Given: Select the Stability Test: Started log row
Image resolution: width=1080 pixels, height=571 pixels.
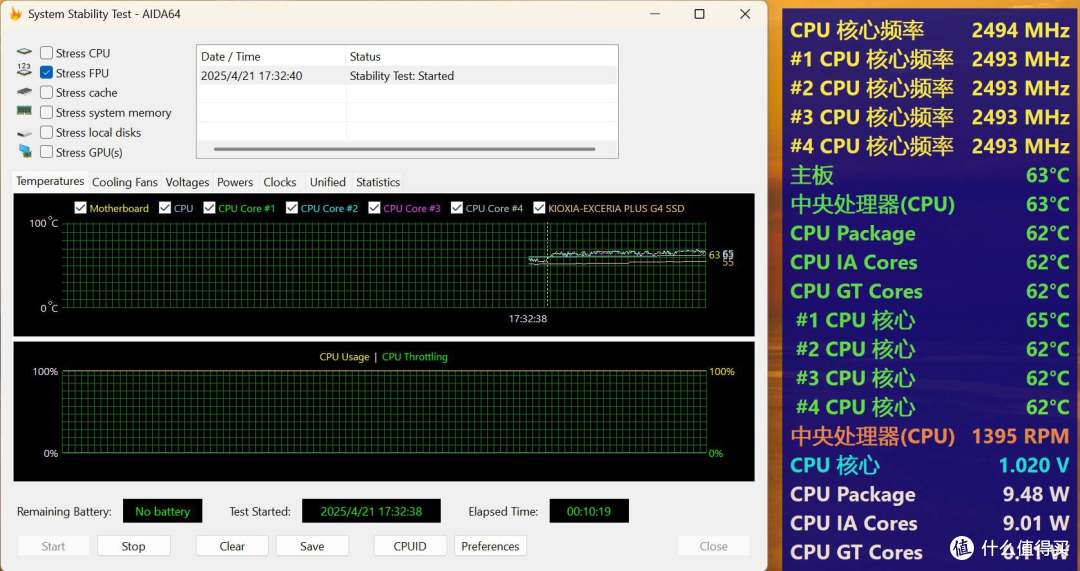Looking at the screenshot, I should point(407,76).
